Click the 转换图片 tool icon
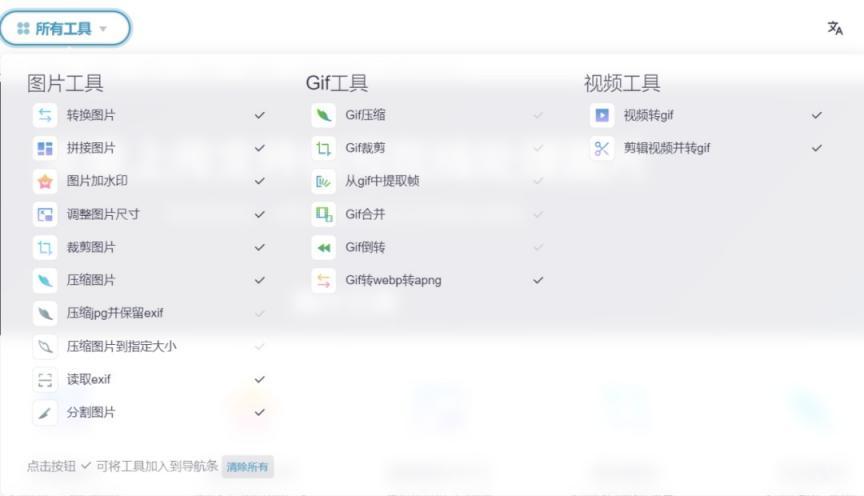 click(x=45, y=115)
